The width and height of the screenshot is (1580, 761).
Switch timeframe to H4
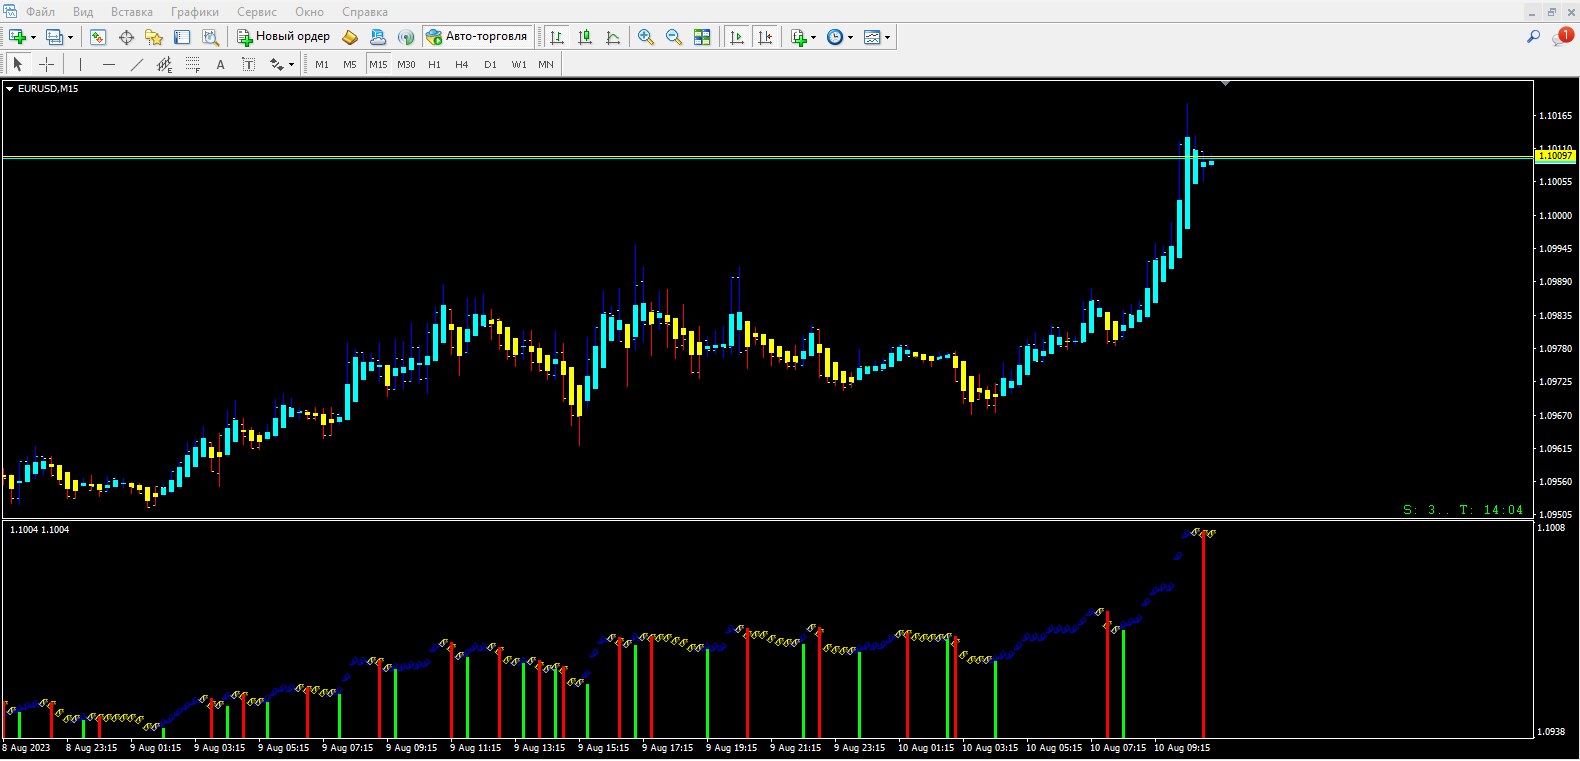click(x=462, y=64)
